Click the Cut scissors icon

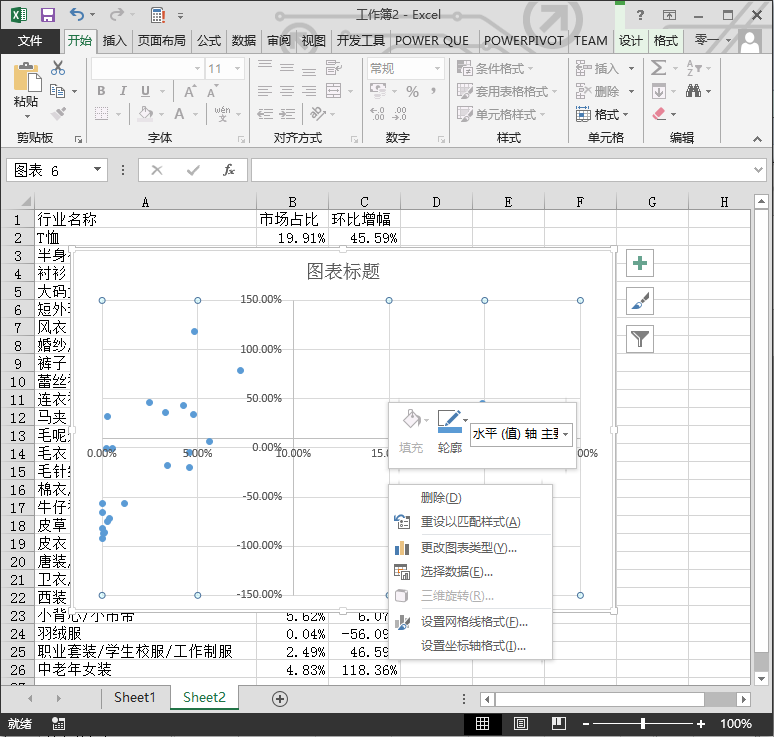point(58,68)
